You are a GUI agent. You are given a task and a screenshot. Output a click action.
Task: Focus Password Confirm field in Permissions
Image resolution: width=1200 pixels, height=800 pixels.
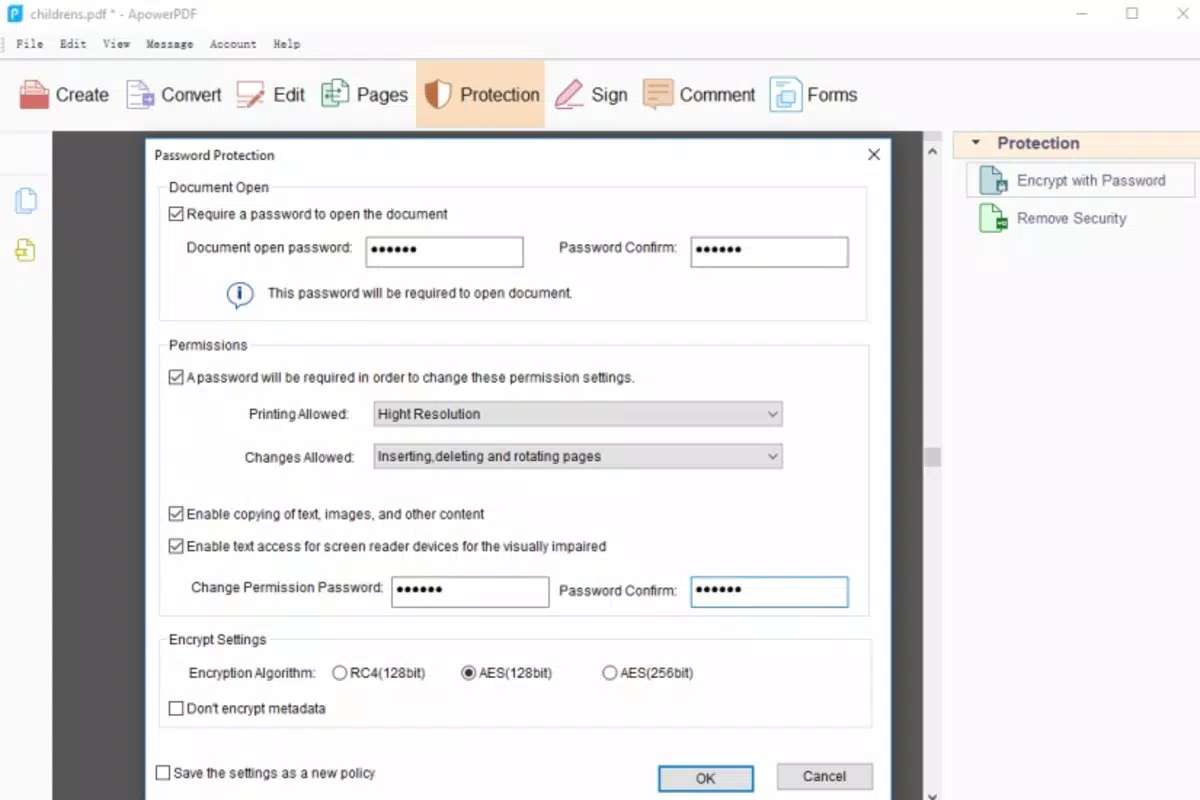[770, 592]
